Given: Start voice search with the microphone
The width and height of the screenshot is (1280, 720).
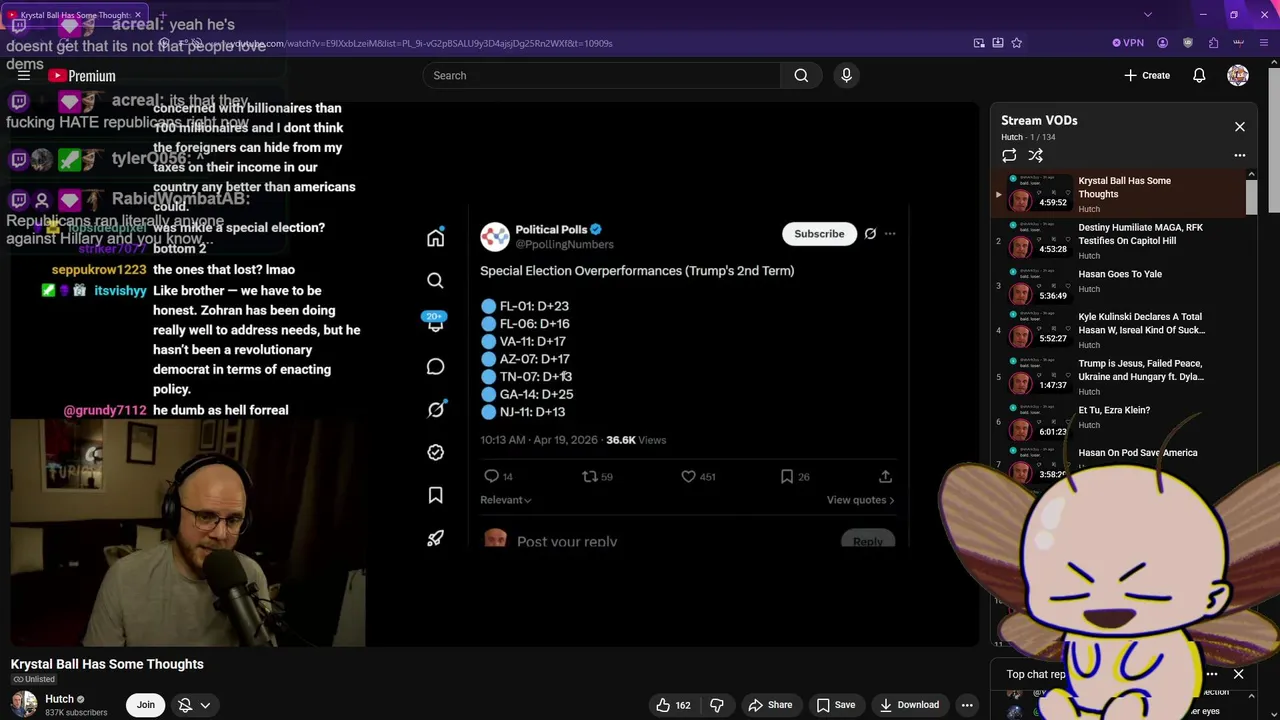Looking at the screenshot, I should 846,76.
